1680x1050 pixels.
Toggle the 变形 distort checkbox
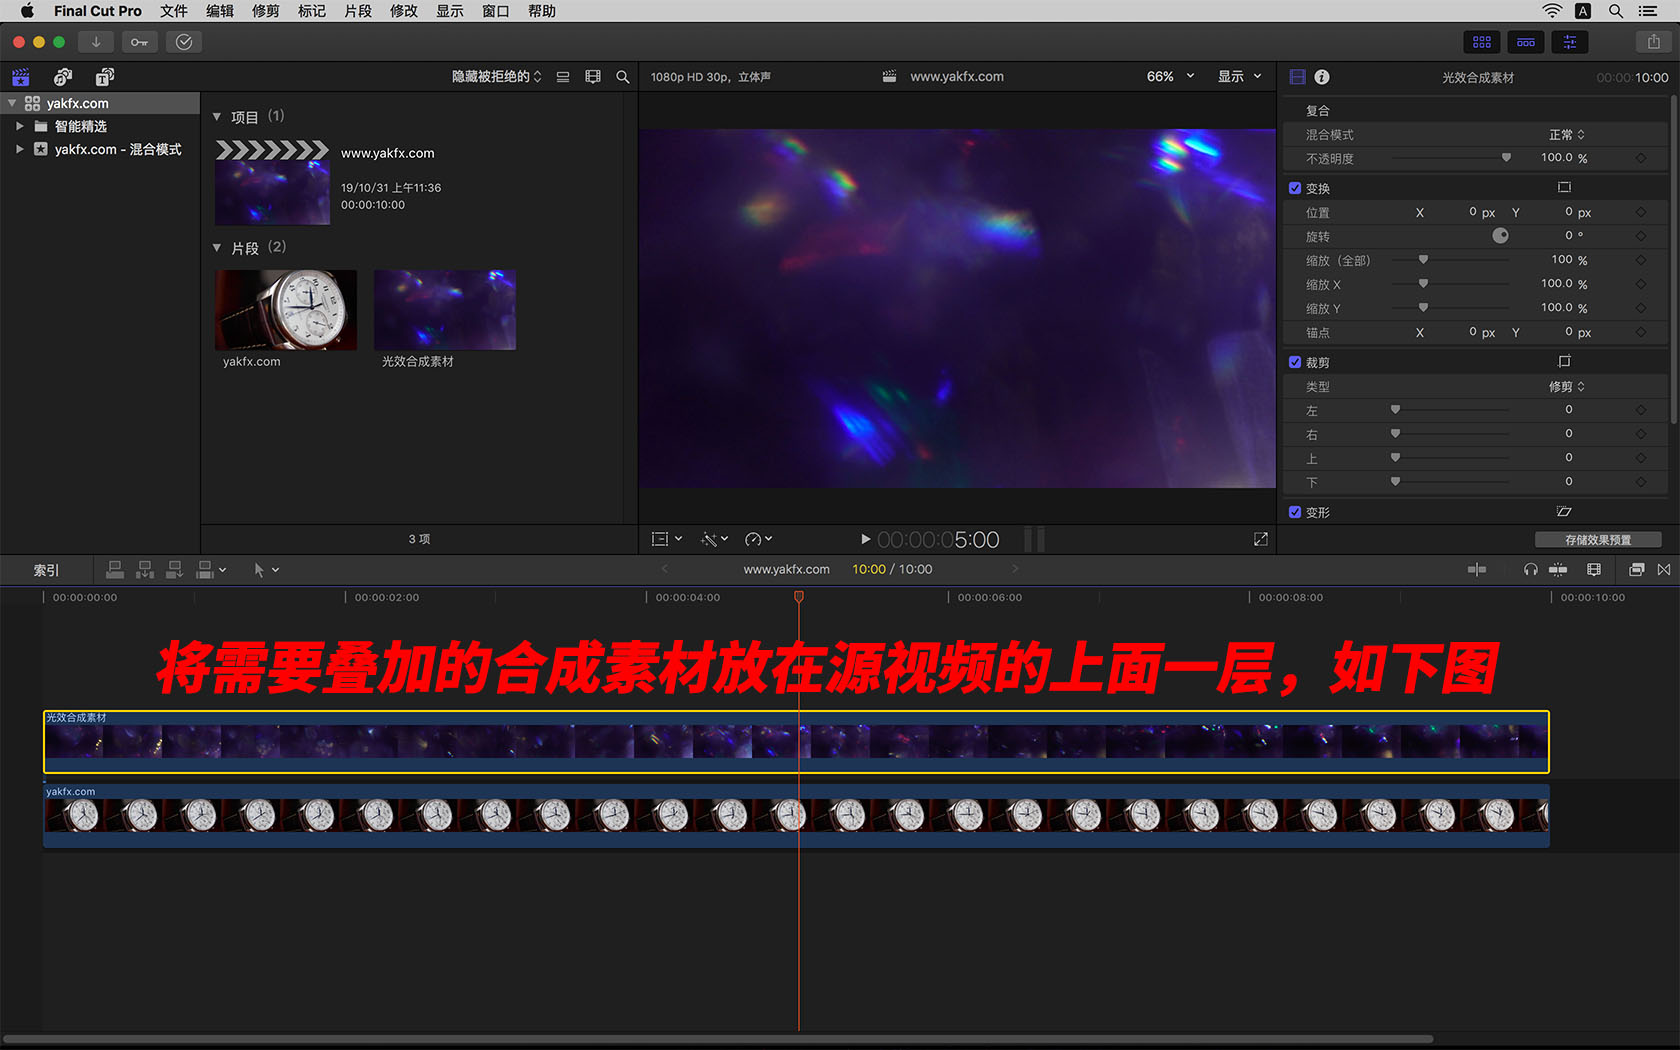point(1295,512)
